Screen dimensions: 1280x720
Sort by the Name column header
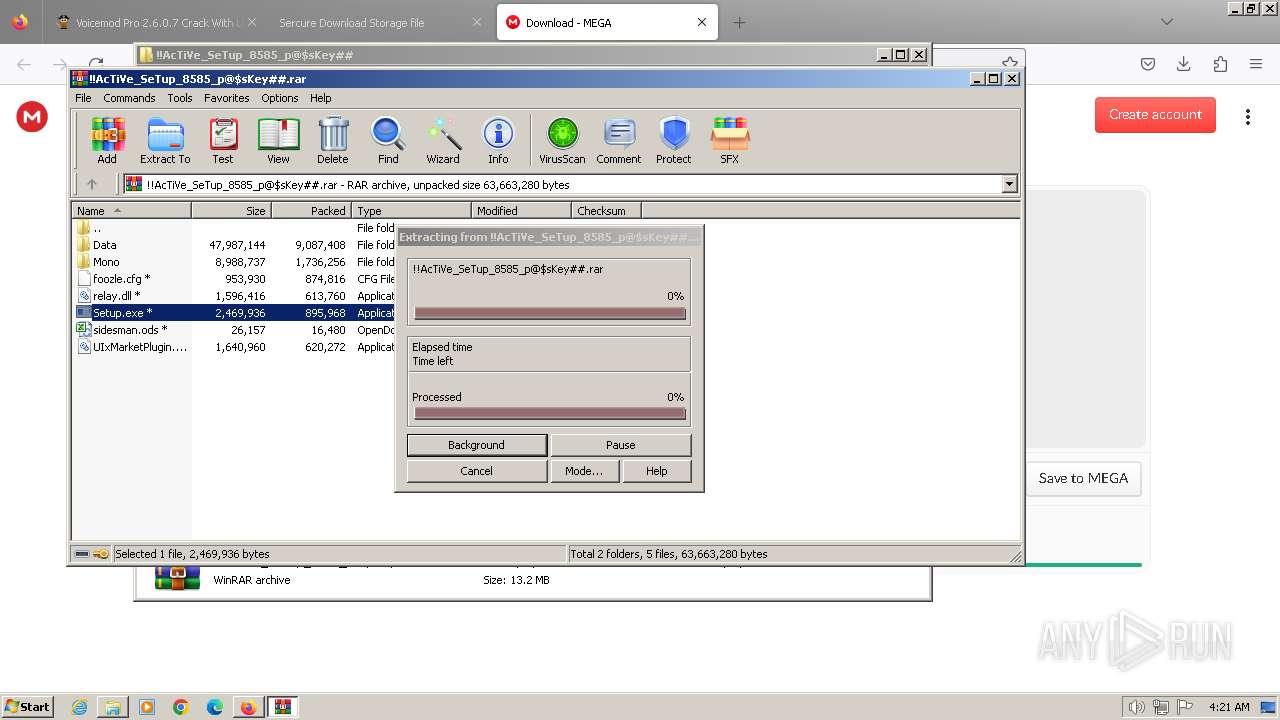click(x=131, y=210)
